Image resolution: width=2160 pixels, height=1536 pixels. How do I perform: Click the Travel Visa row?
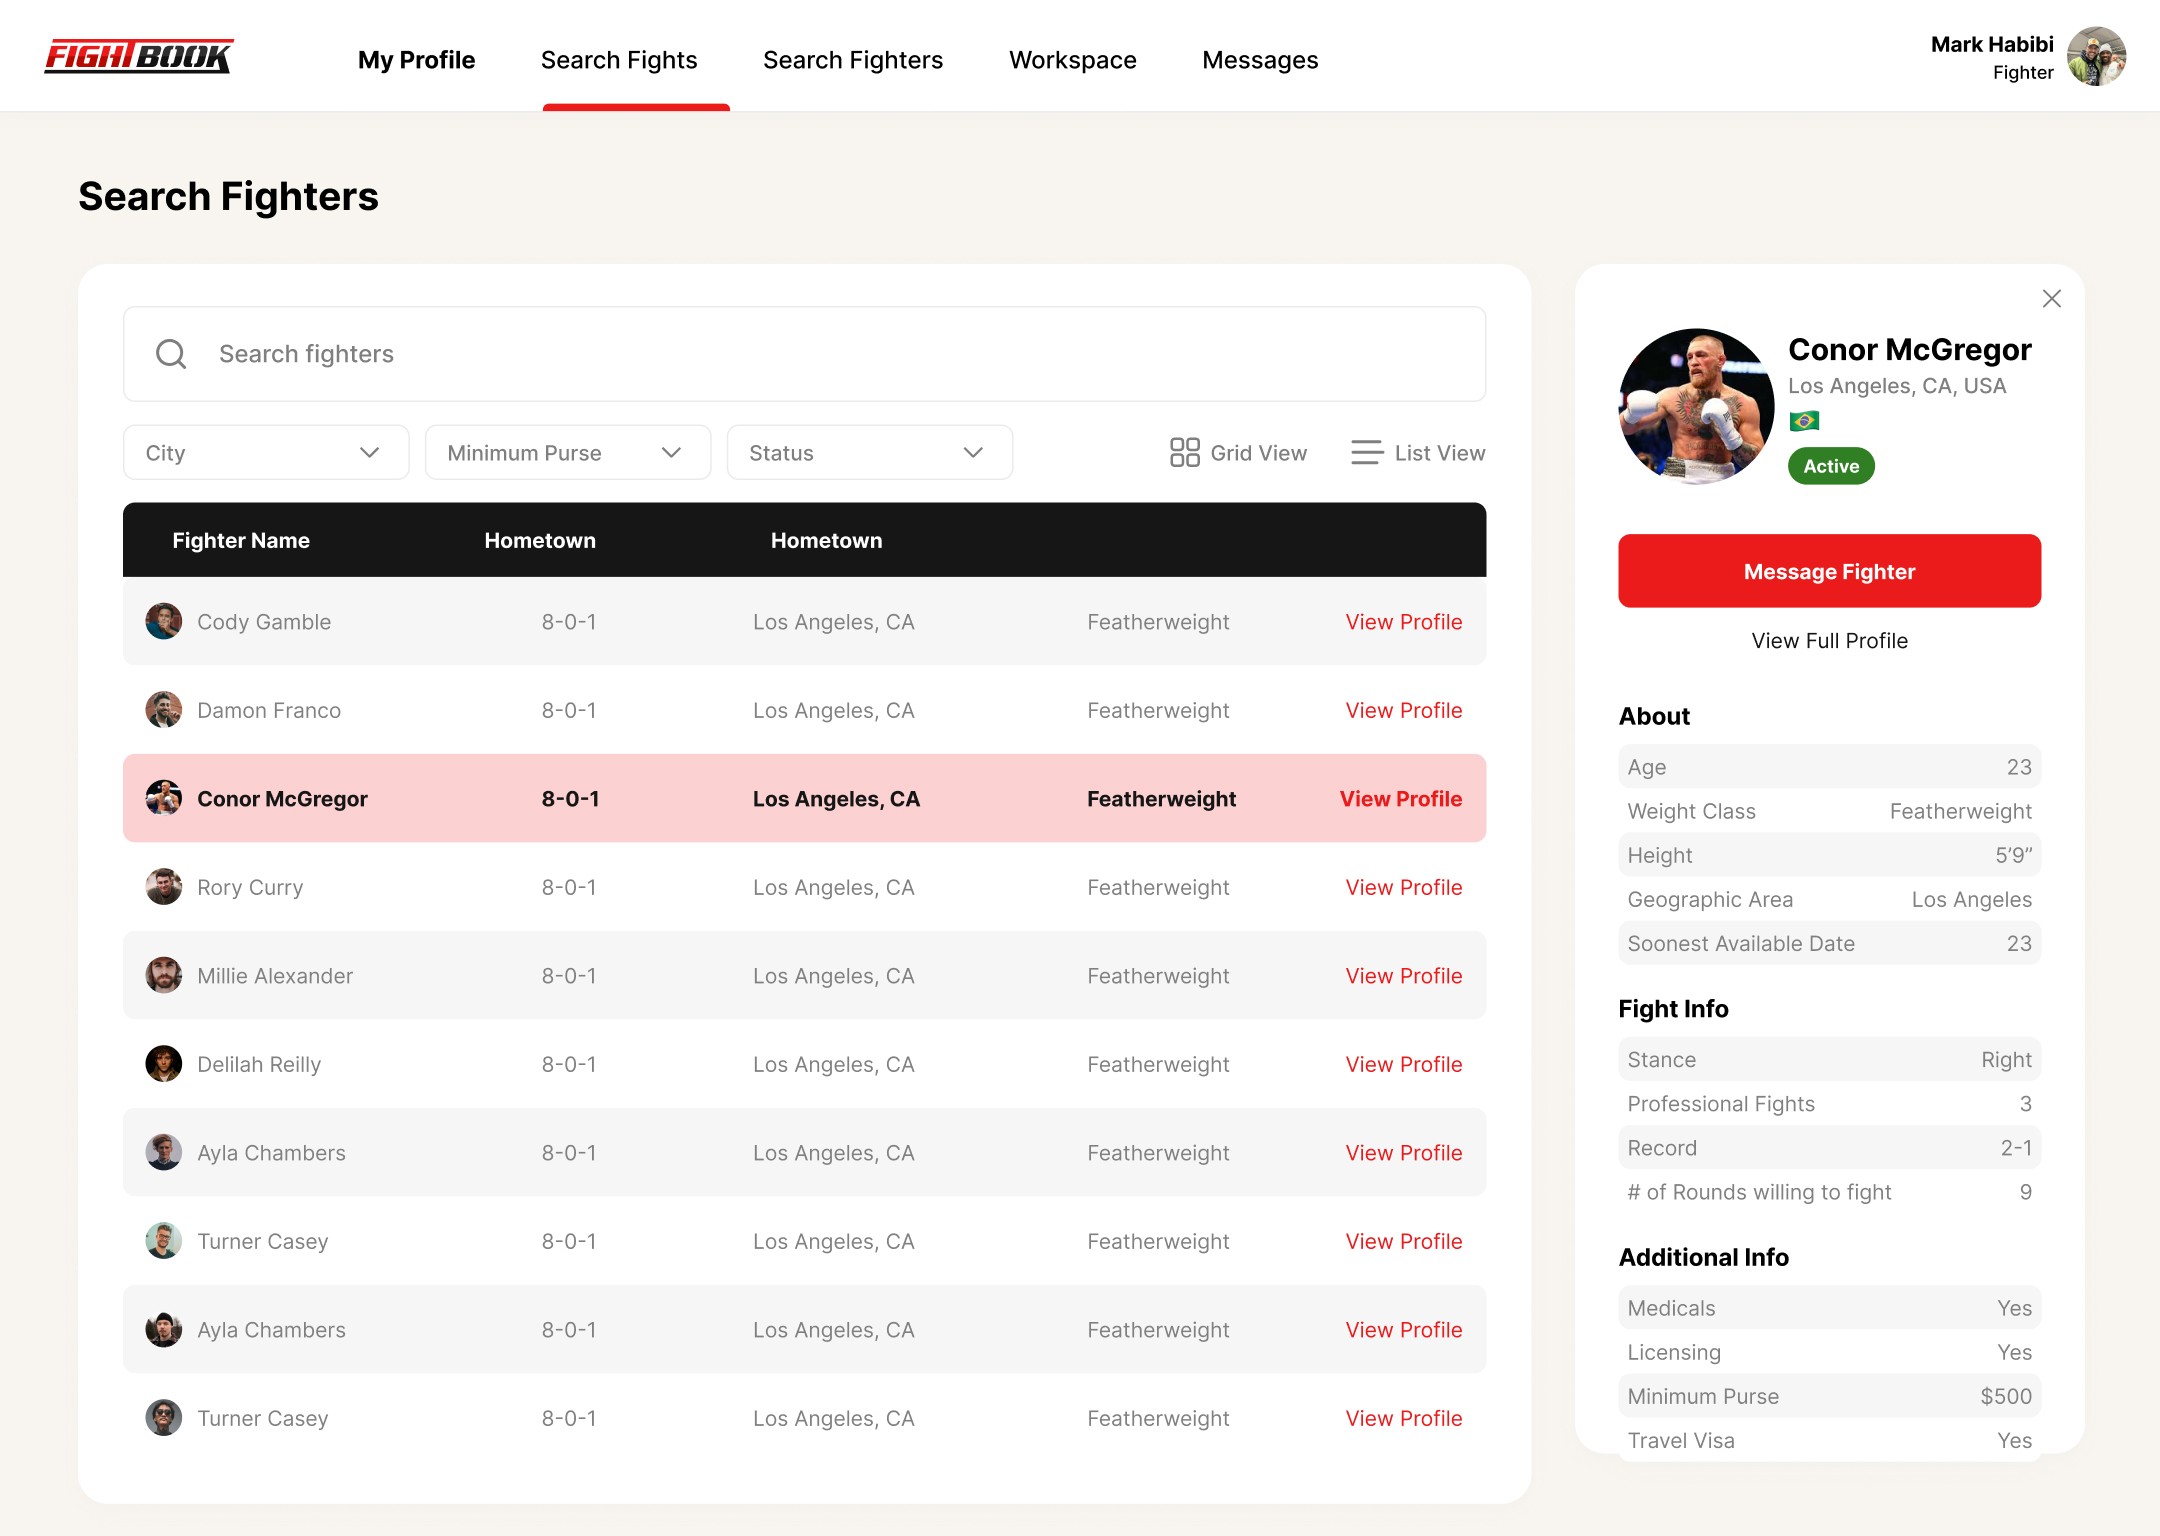(1830, 1440)
